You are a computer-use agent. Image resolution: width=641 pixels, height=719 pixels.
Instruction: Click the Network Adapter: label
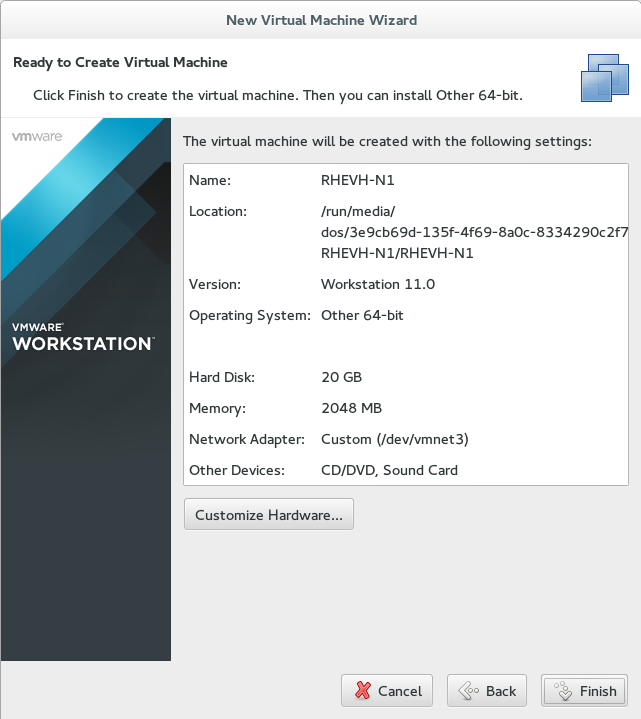click(x=247, y=439)
